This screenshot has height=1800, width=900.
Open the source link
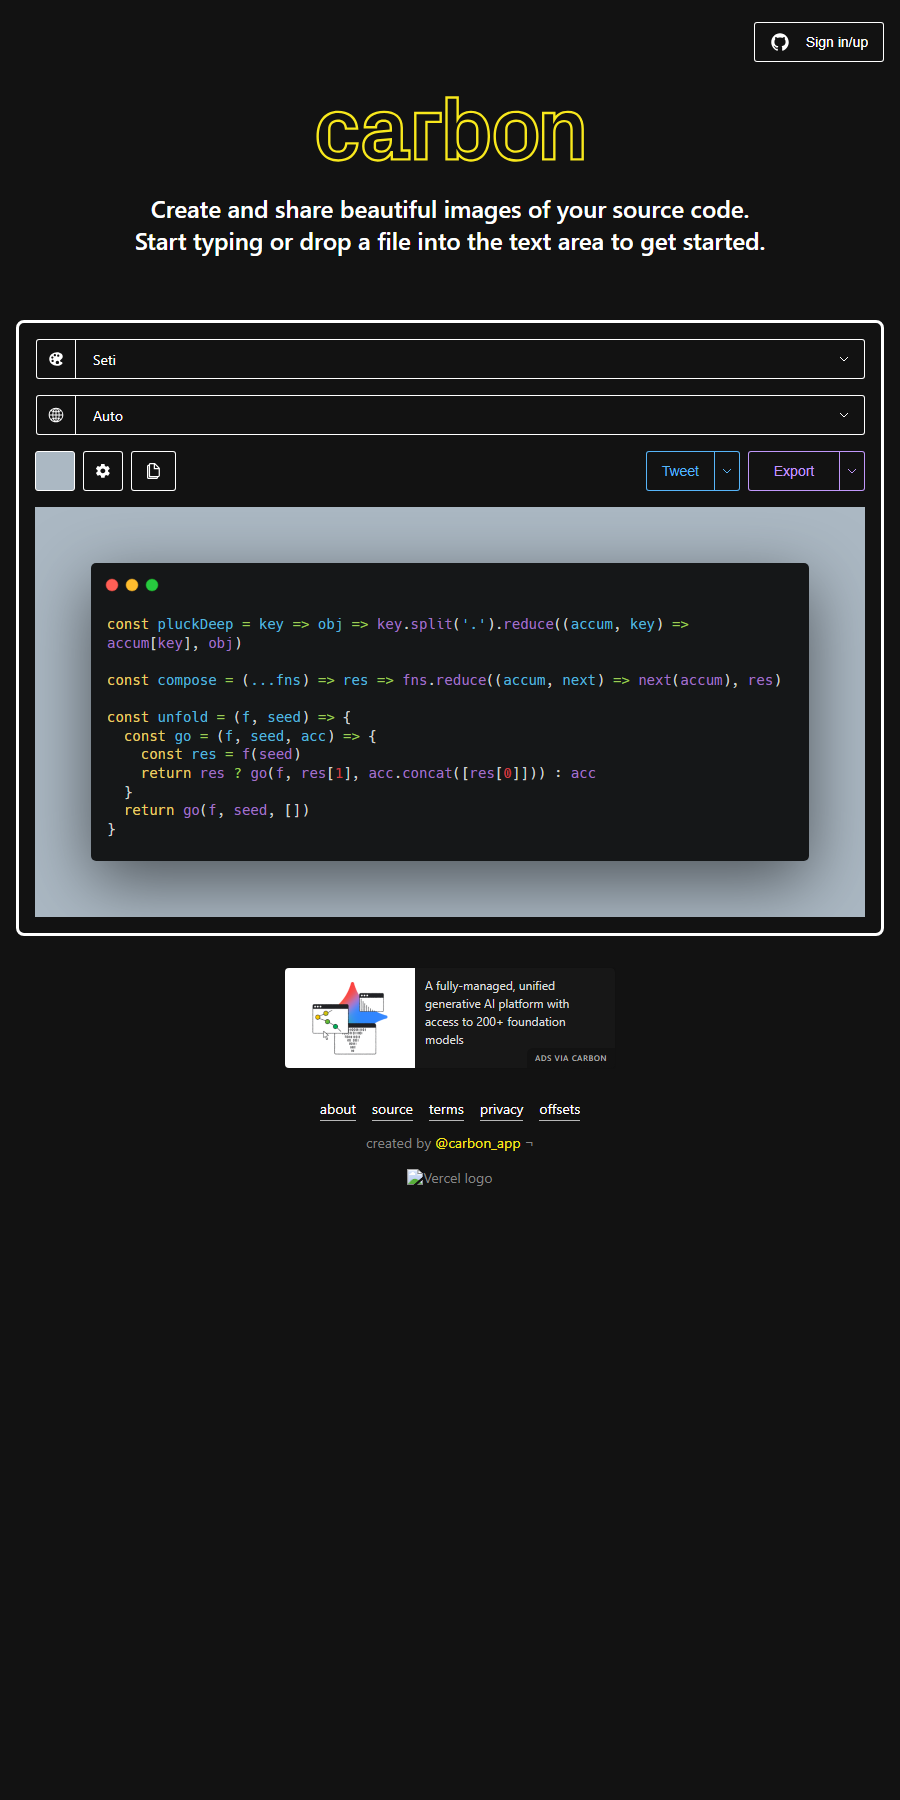pos(392,1110)
